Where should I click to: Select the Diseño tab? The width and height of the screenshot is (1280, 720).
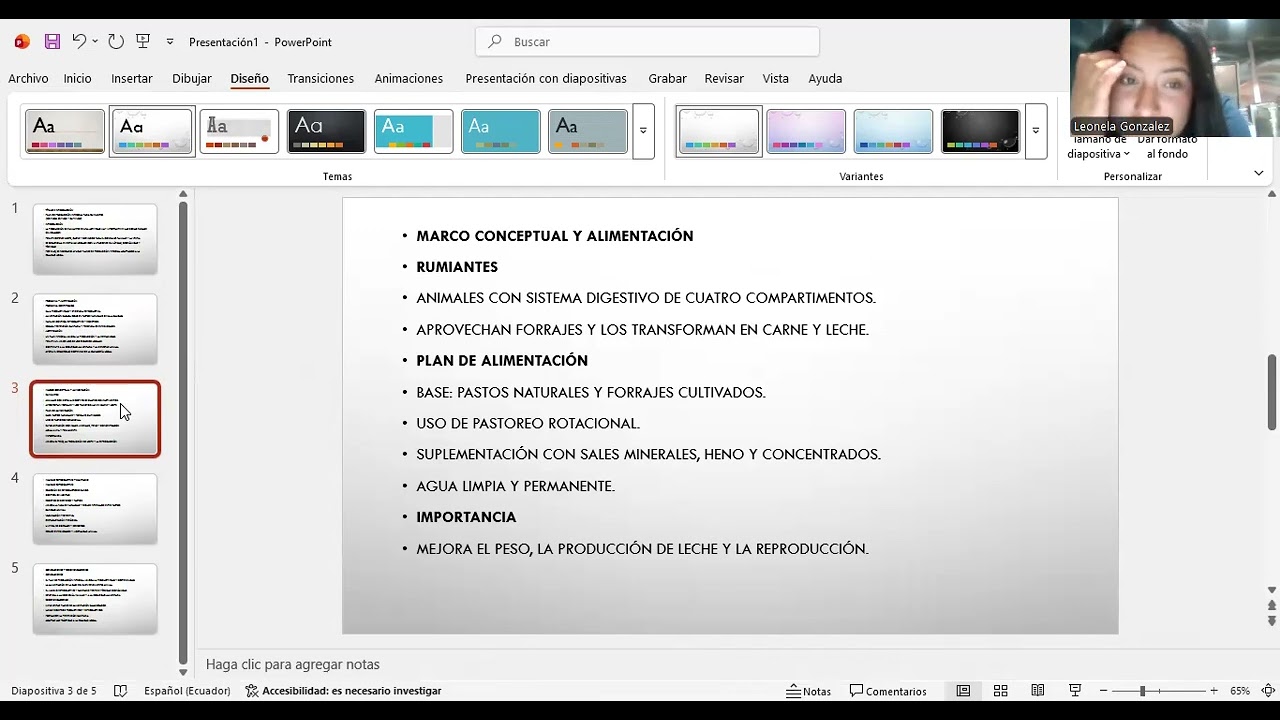[249, 78]
